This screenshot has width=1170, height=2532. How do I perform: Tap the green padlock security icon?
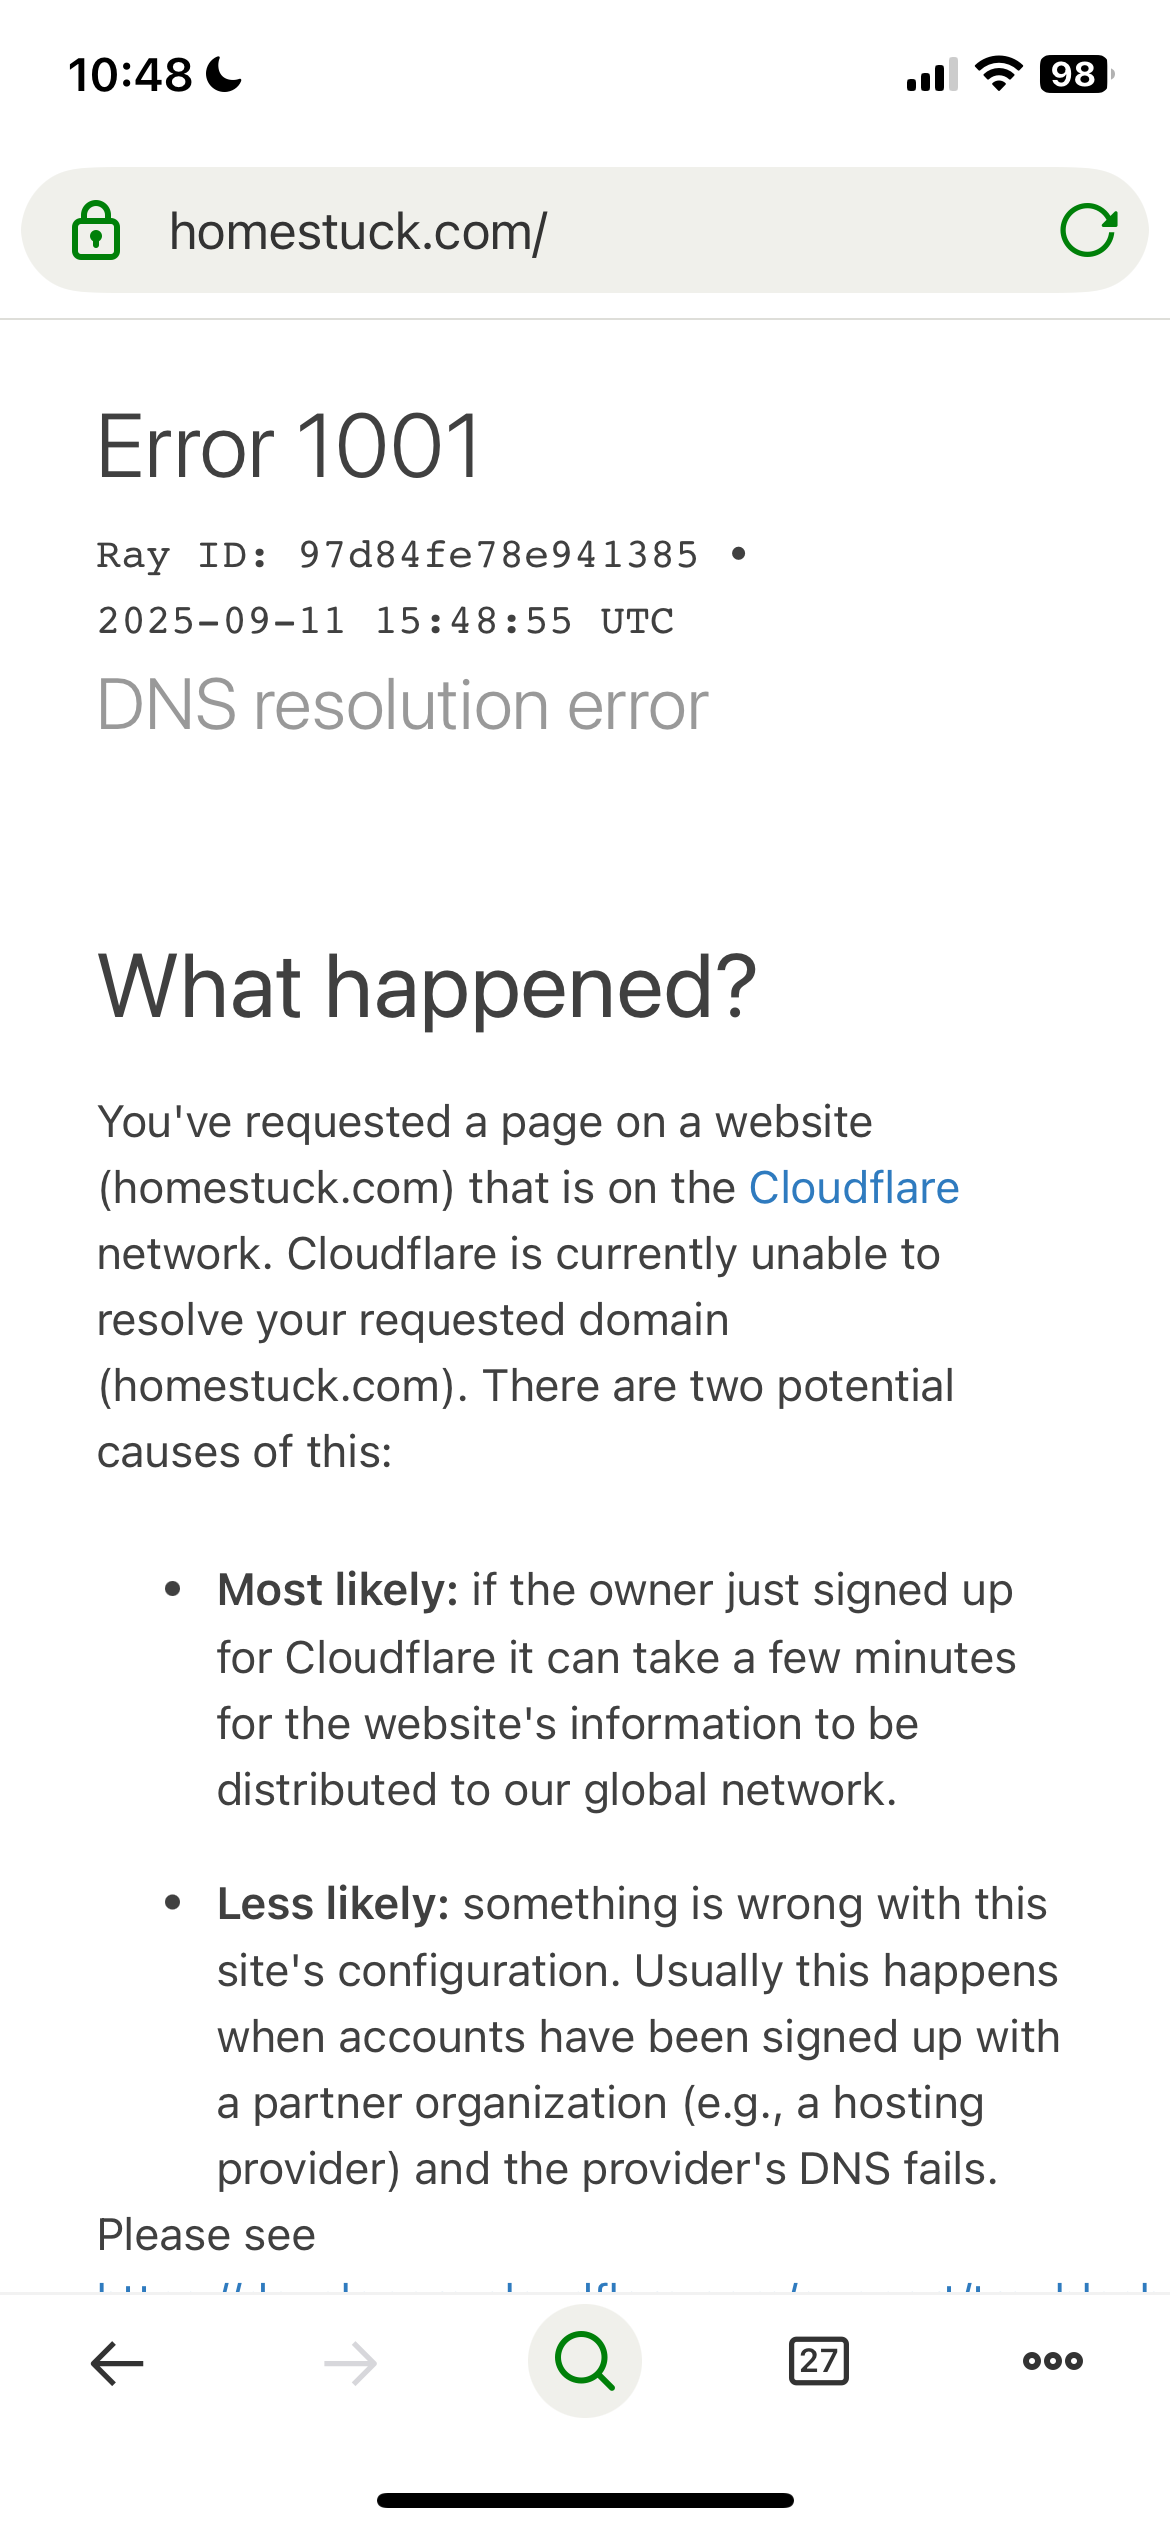click(x=96, y=231)
